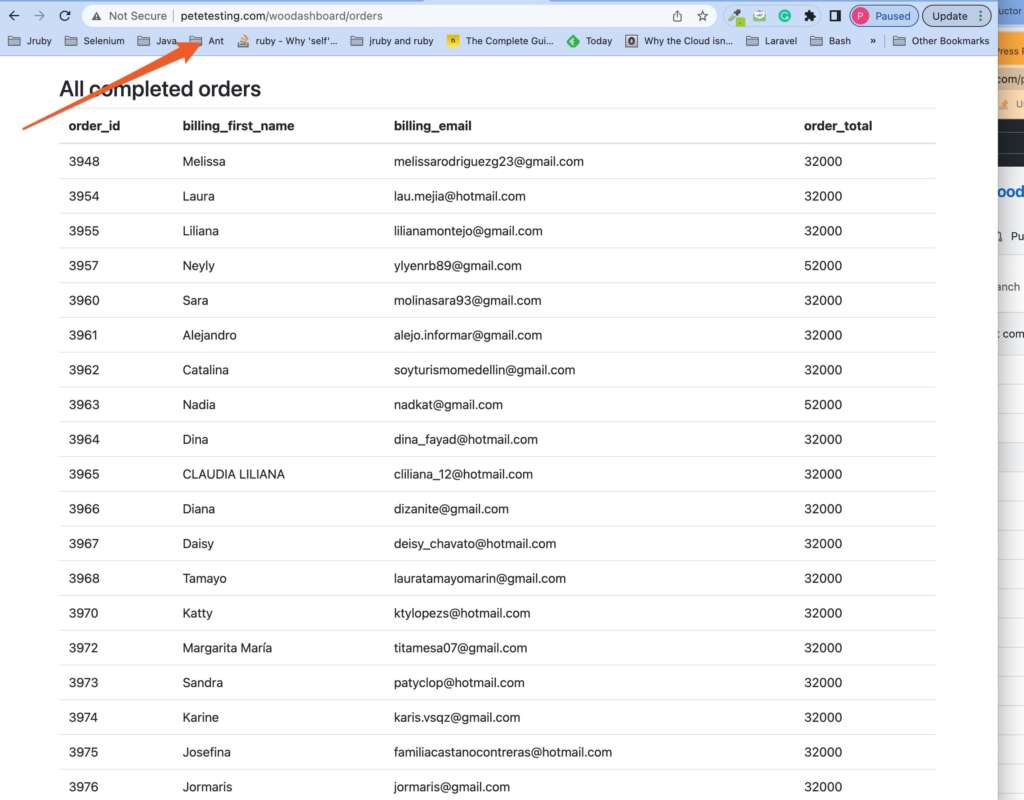This screenshot has height=800, width=1024.
Task: Click the order_total column header
Action: pos(838,126)
